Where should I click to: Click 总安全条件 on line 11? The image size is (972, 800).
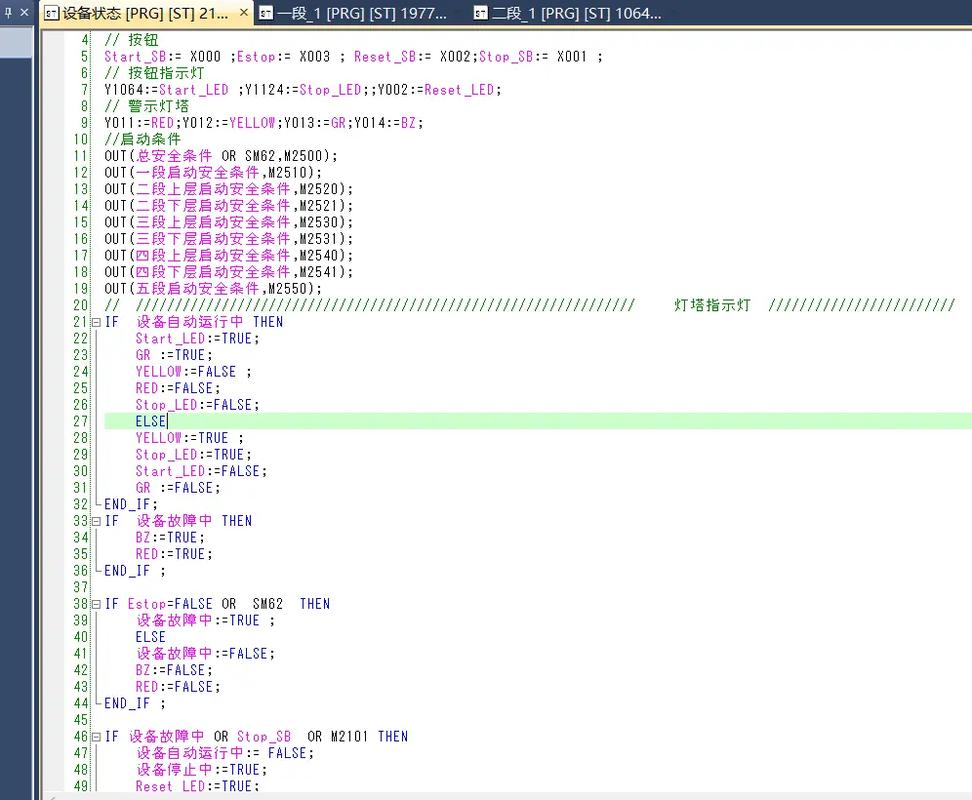coord(174,156)
